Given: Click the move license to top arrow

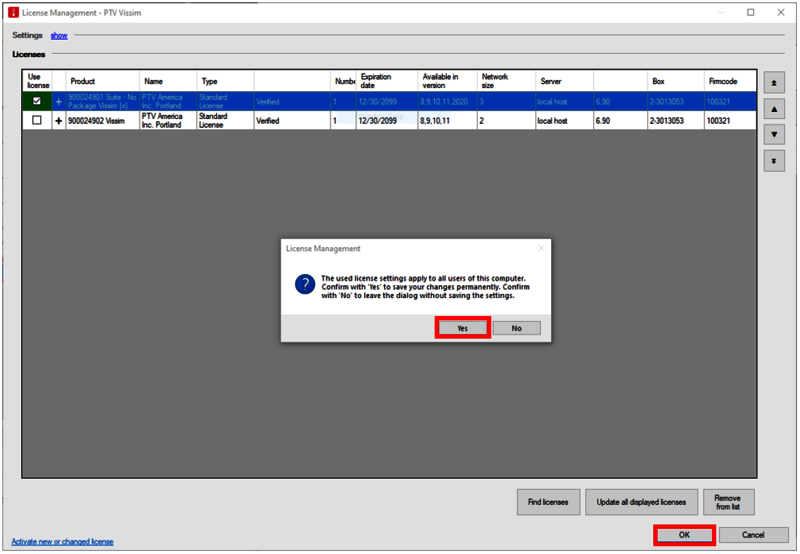Looking at the screenshot, I should pyautogui.click(x=774, y=82).
